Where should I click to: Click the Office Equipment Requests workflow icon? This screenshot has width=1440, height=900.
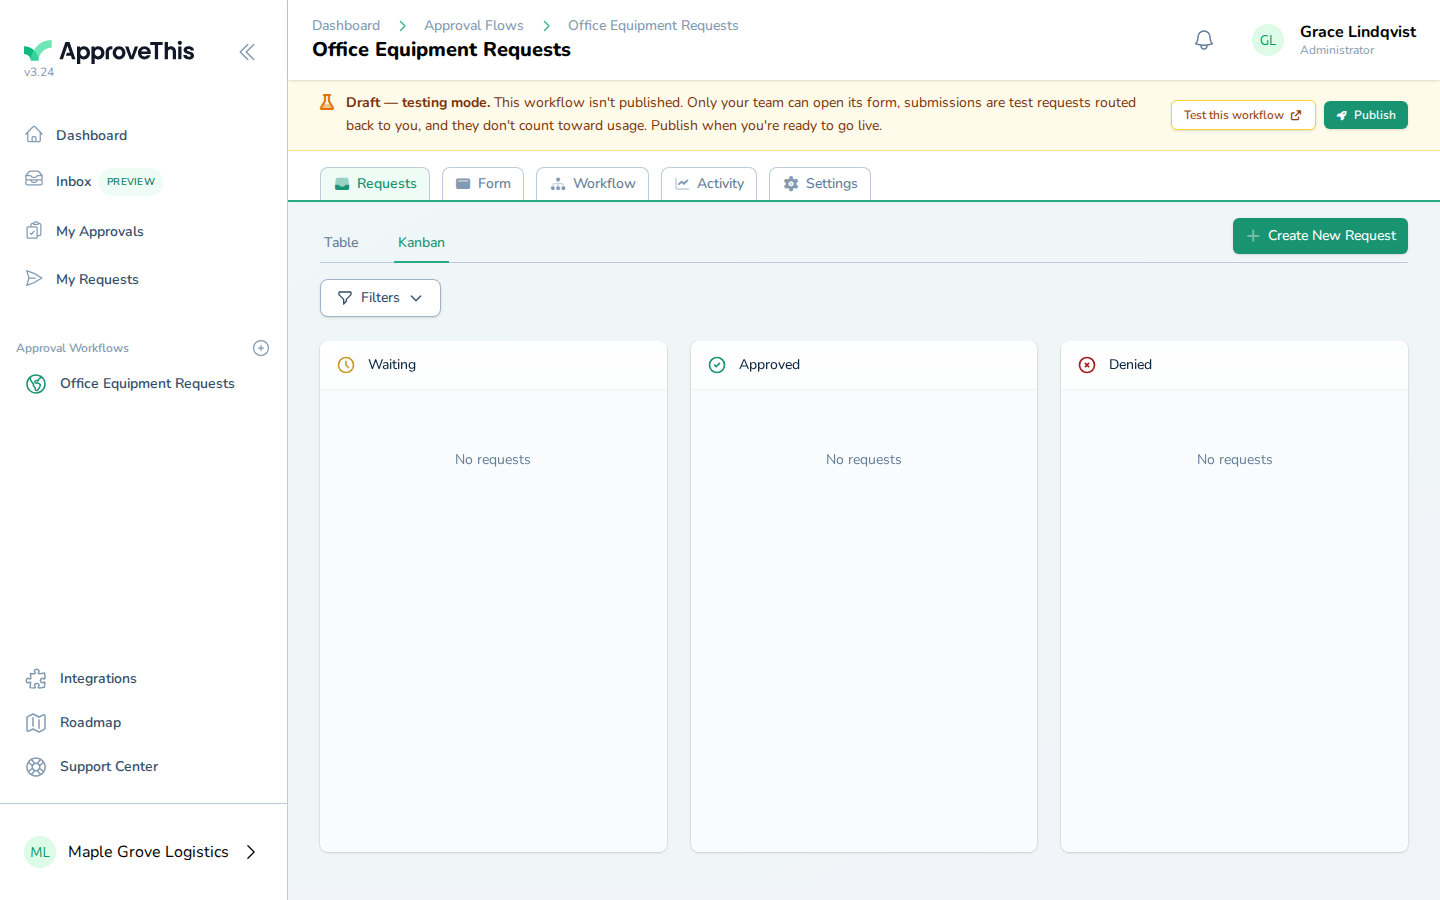coord(36,384)
